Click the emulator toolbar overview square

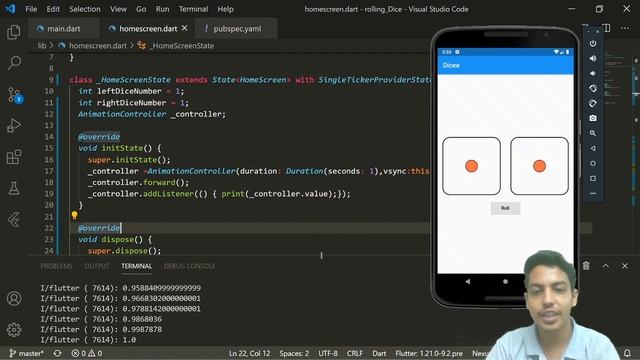tap(593, 178)
